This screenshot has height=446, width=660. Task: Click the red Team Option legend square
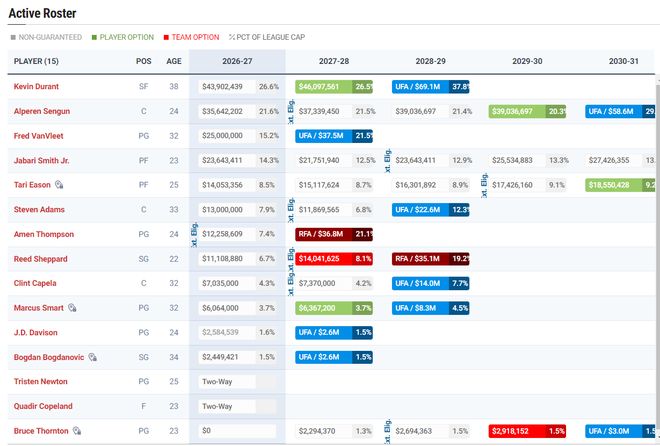point(166,37)
